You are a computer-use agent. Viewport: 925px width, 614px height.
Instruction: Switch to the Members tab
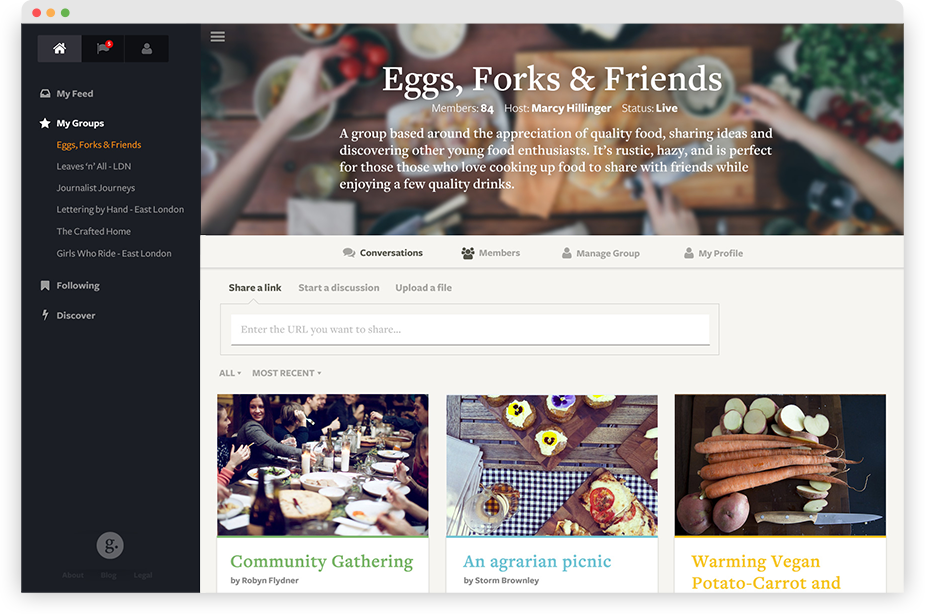pyautogui.click(x=491, y=253)
